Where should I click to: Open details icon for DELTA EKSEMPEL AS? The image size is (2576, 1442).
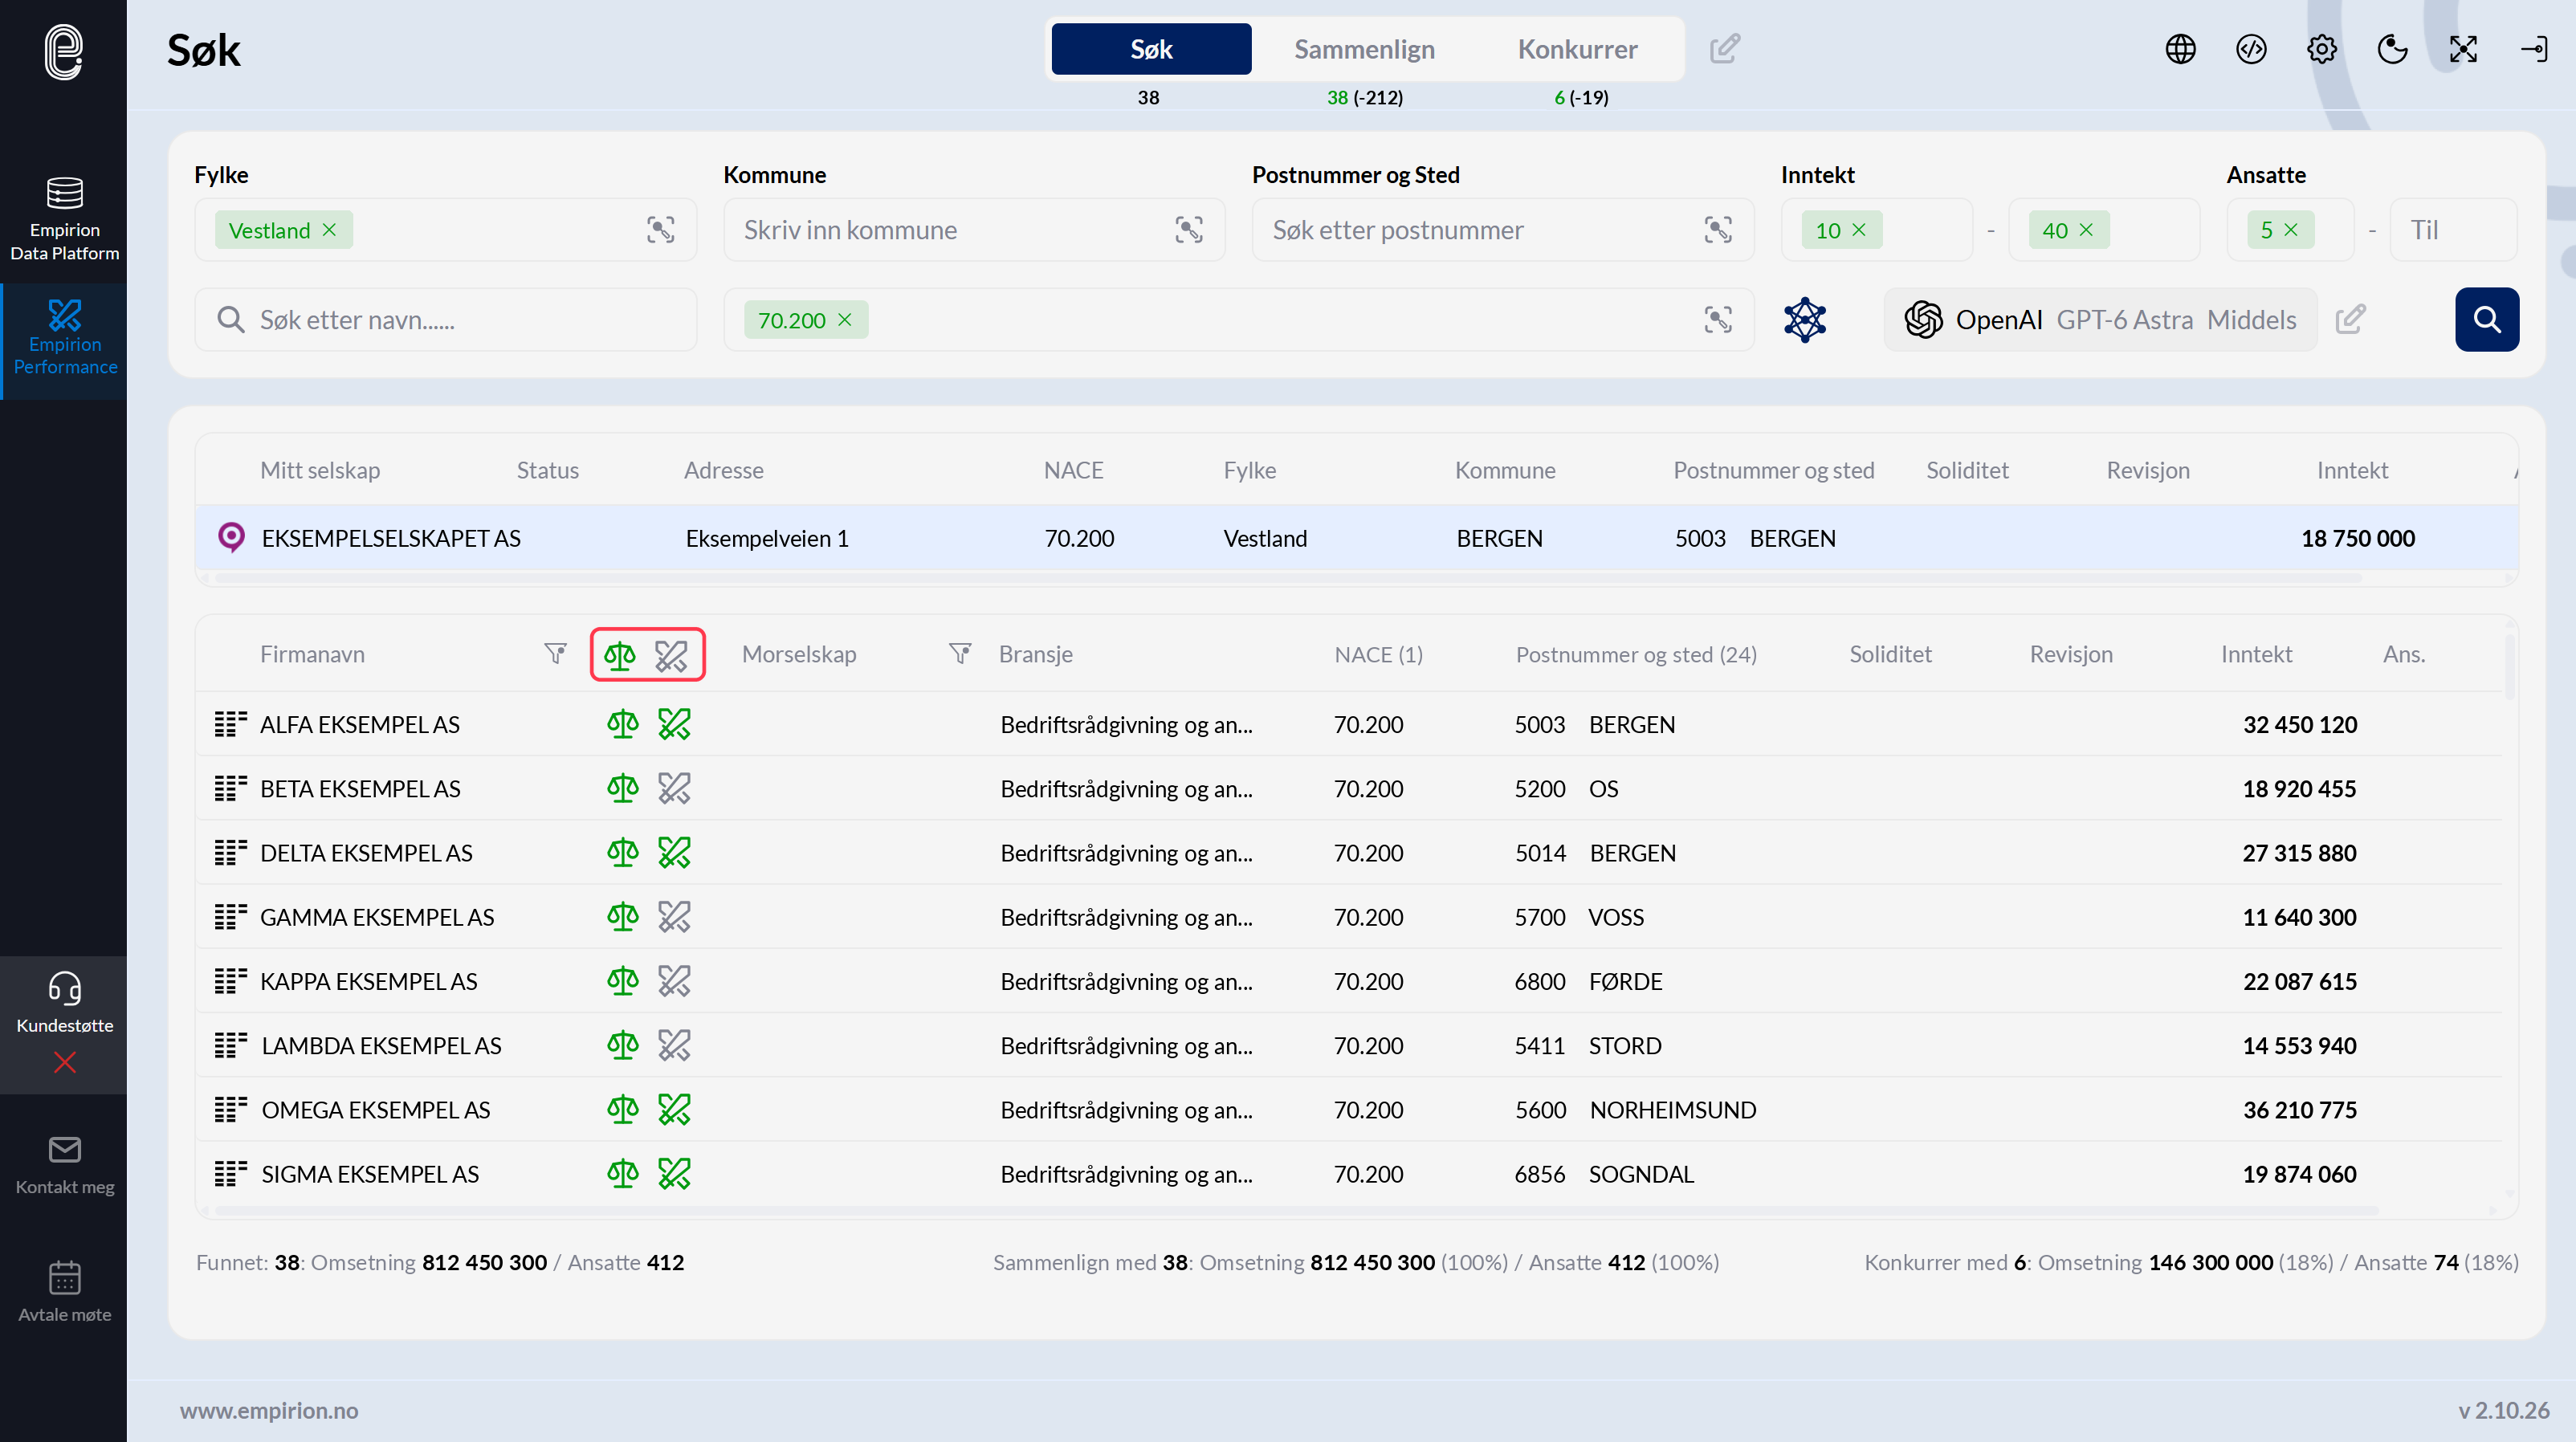(230, 853)
